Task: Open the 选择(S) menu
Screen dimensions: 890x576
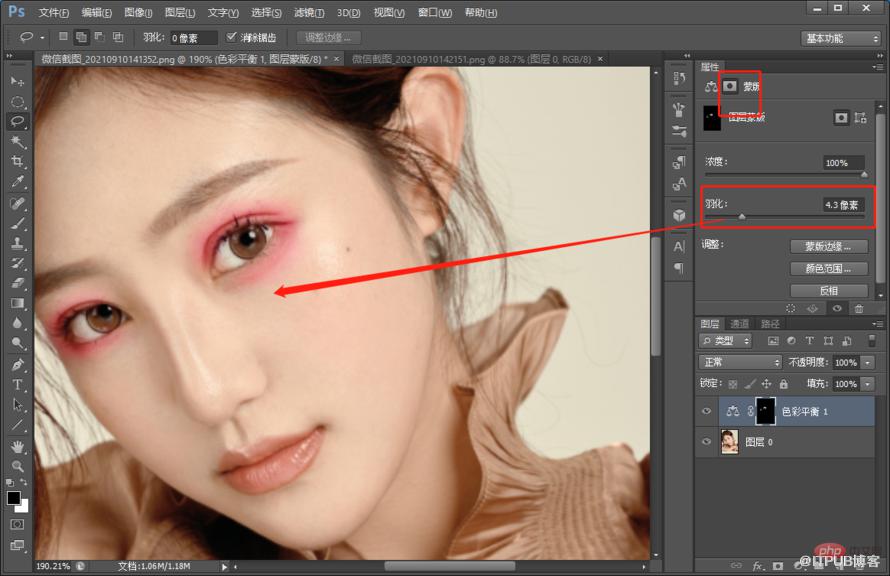Action: [x=266, y=12]
